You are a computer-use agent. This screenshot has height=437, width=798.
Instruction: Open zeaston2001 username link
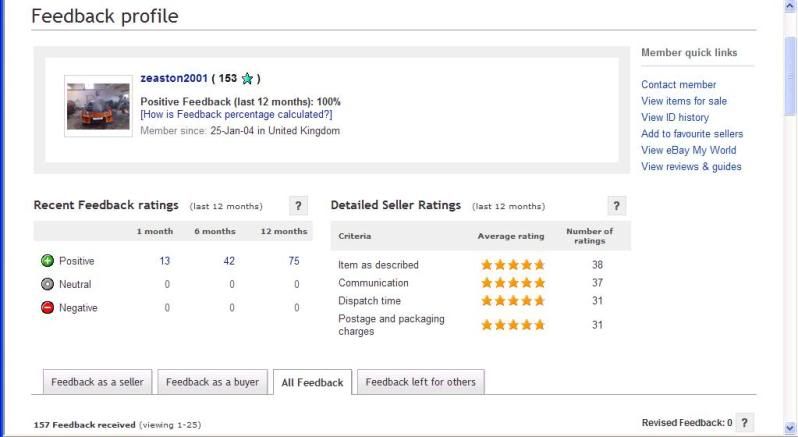(x=174, y=79)
